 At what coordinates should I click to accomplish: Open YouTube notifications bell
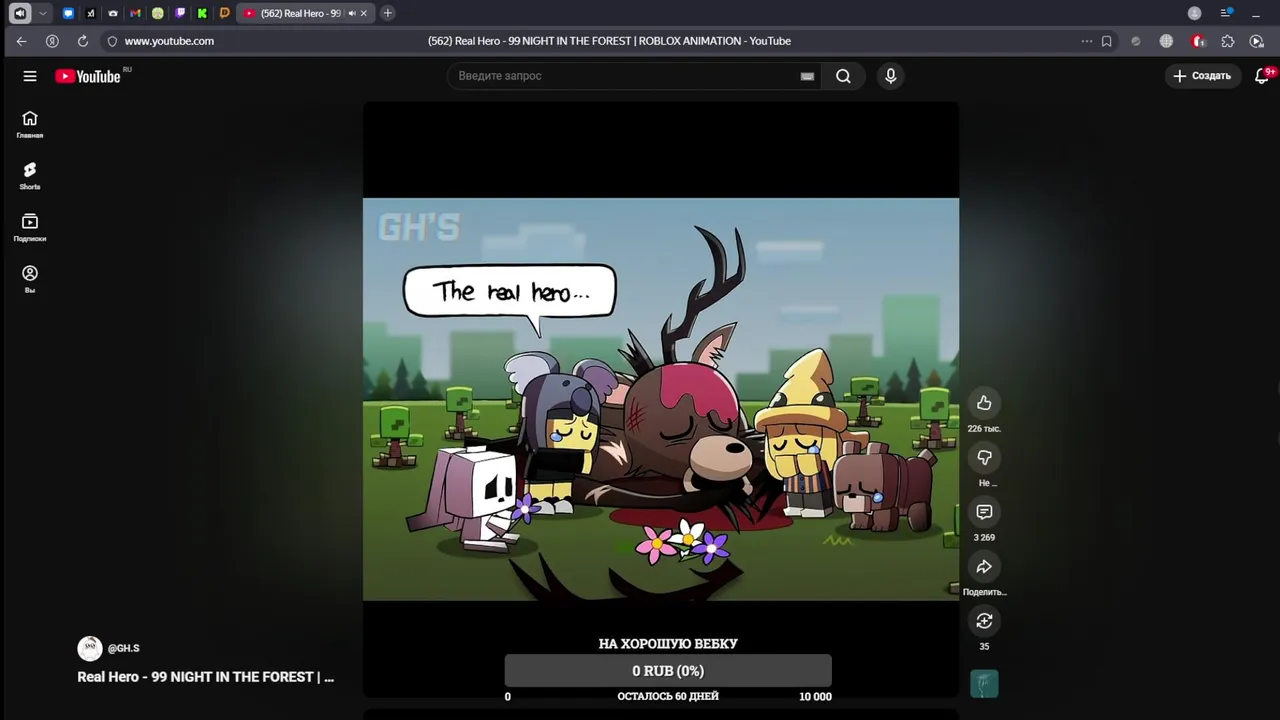click(1262, 76)
